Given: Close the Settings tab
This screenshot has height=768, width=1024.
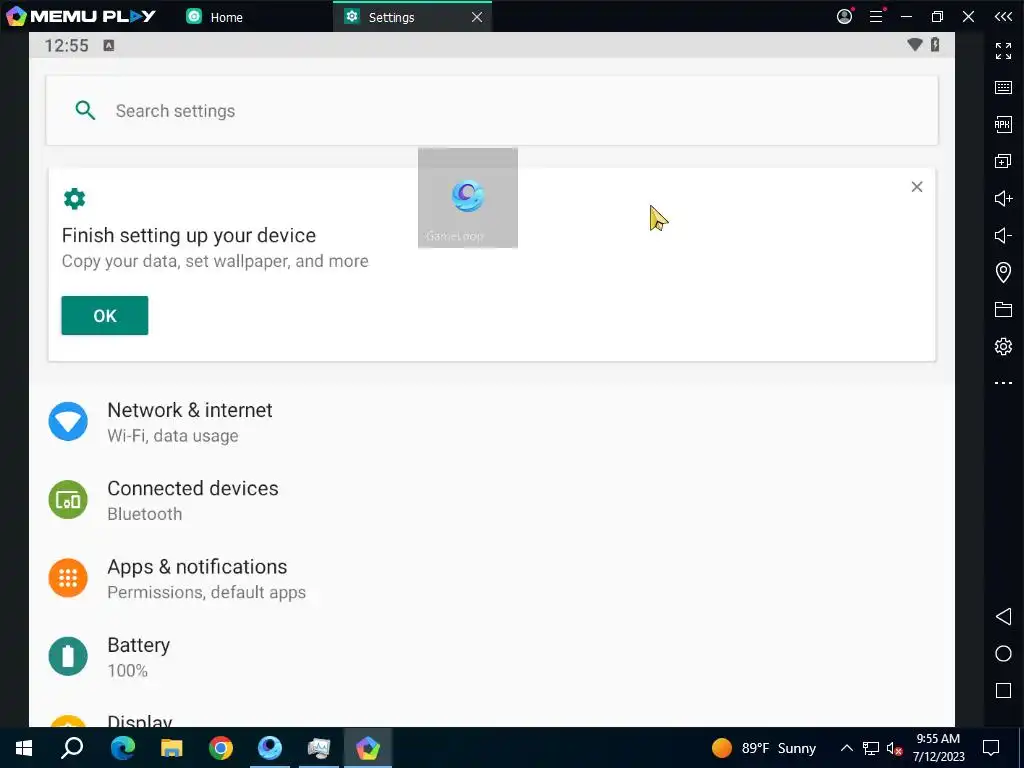Looking at the screenshot, I should click(x=477, y=18).
